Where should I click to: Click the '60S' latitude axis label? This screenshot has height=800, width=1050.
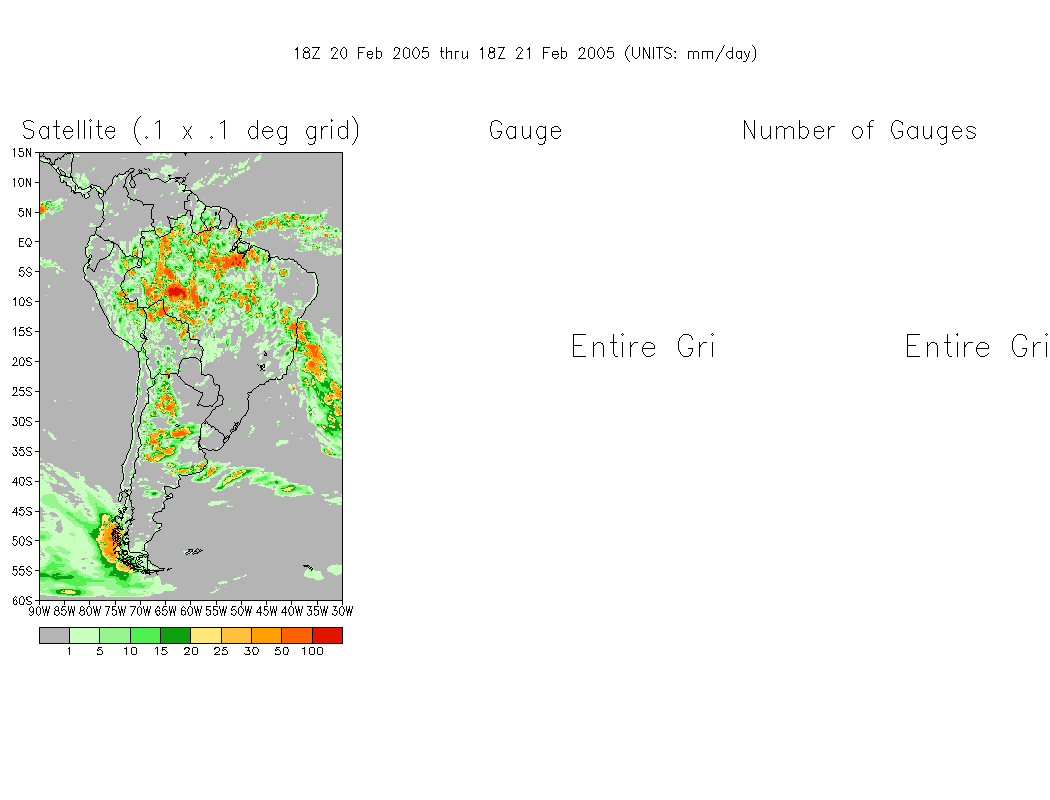click(21, 601)
